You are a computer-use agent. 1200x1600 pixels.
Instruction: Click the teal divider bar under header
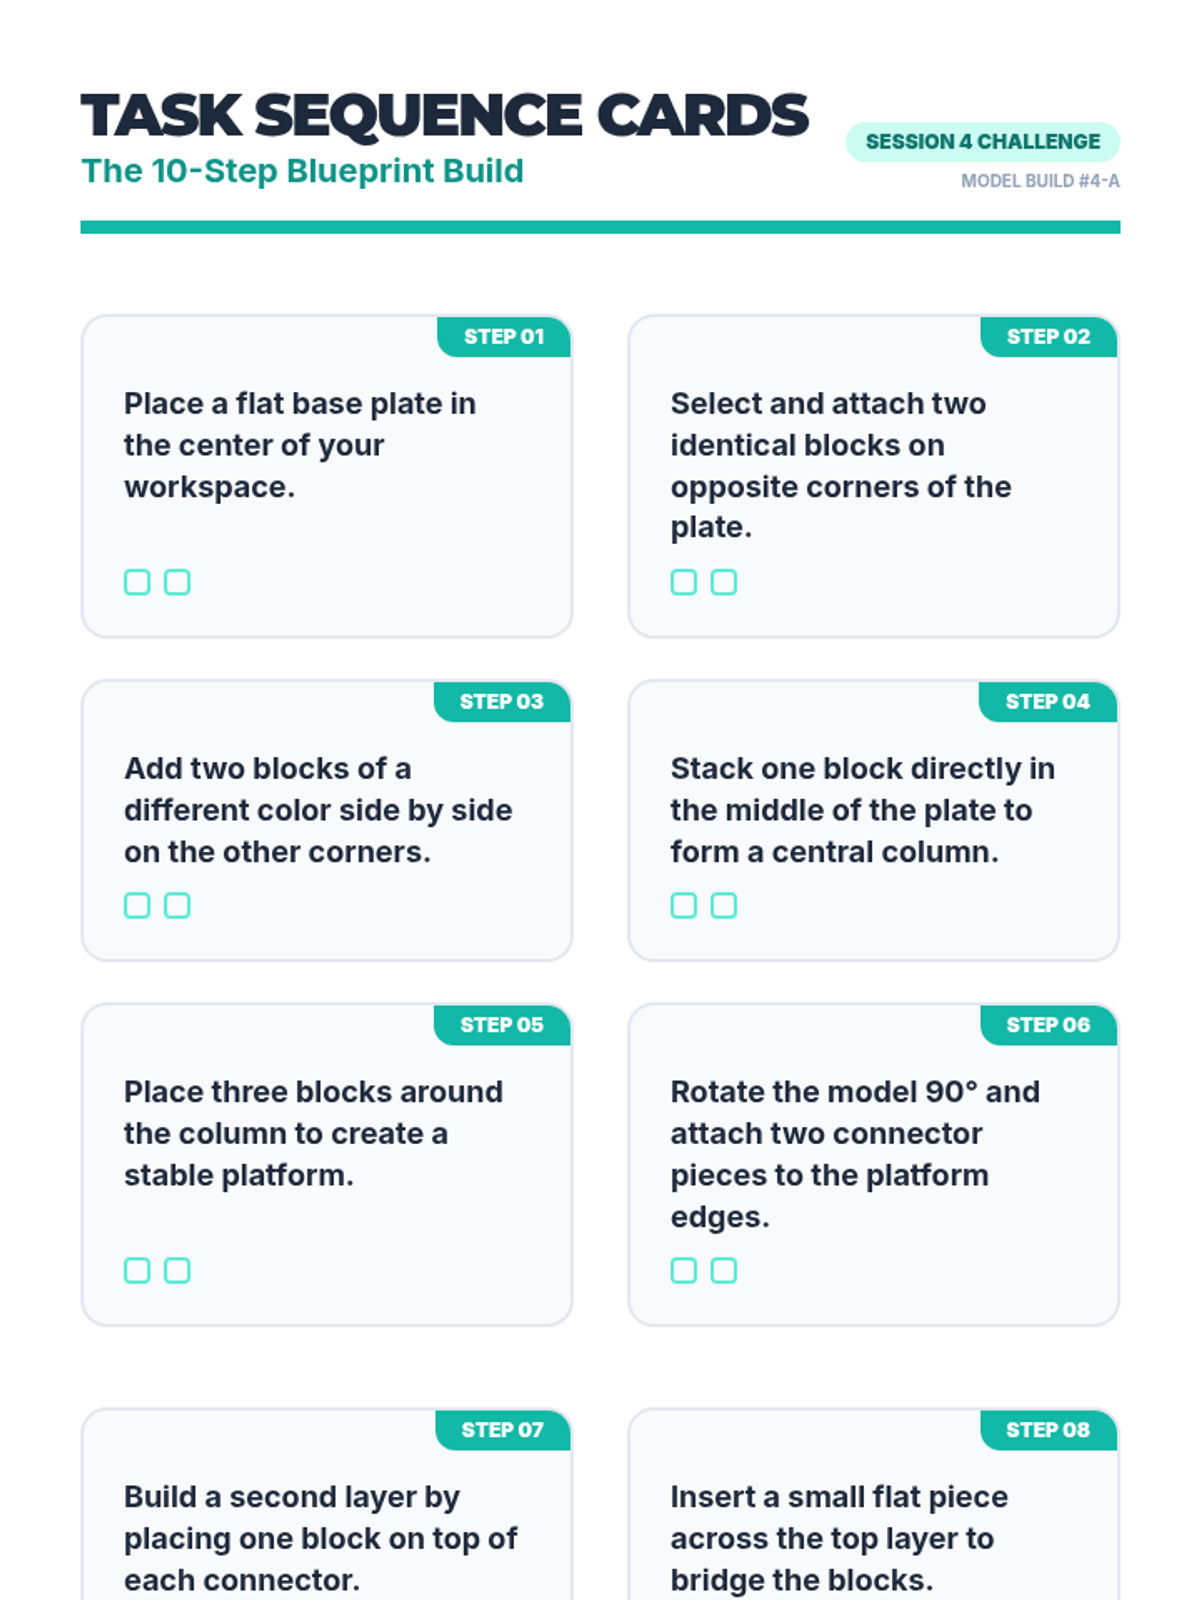[x=600, y=227]
